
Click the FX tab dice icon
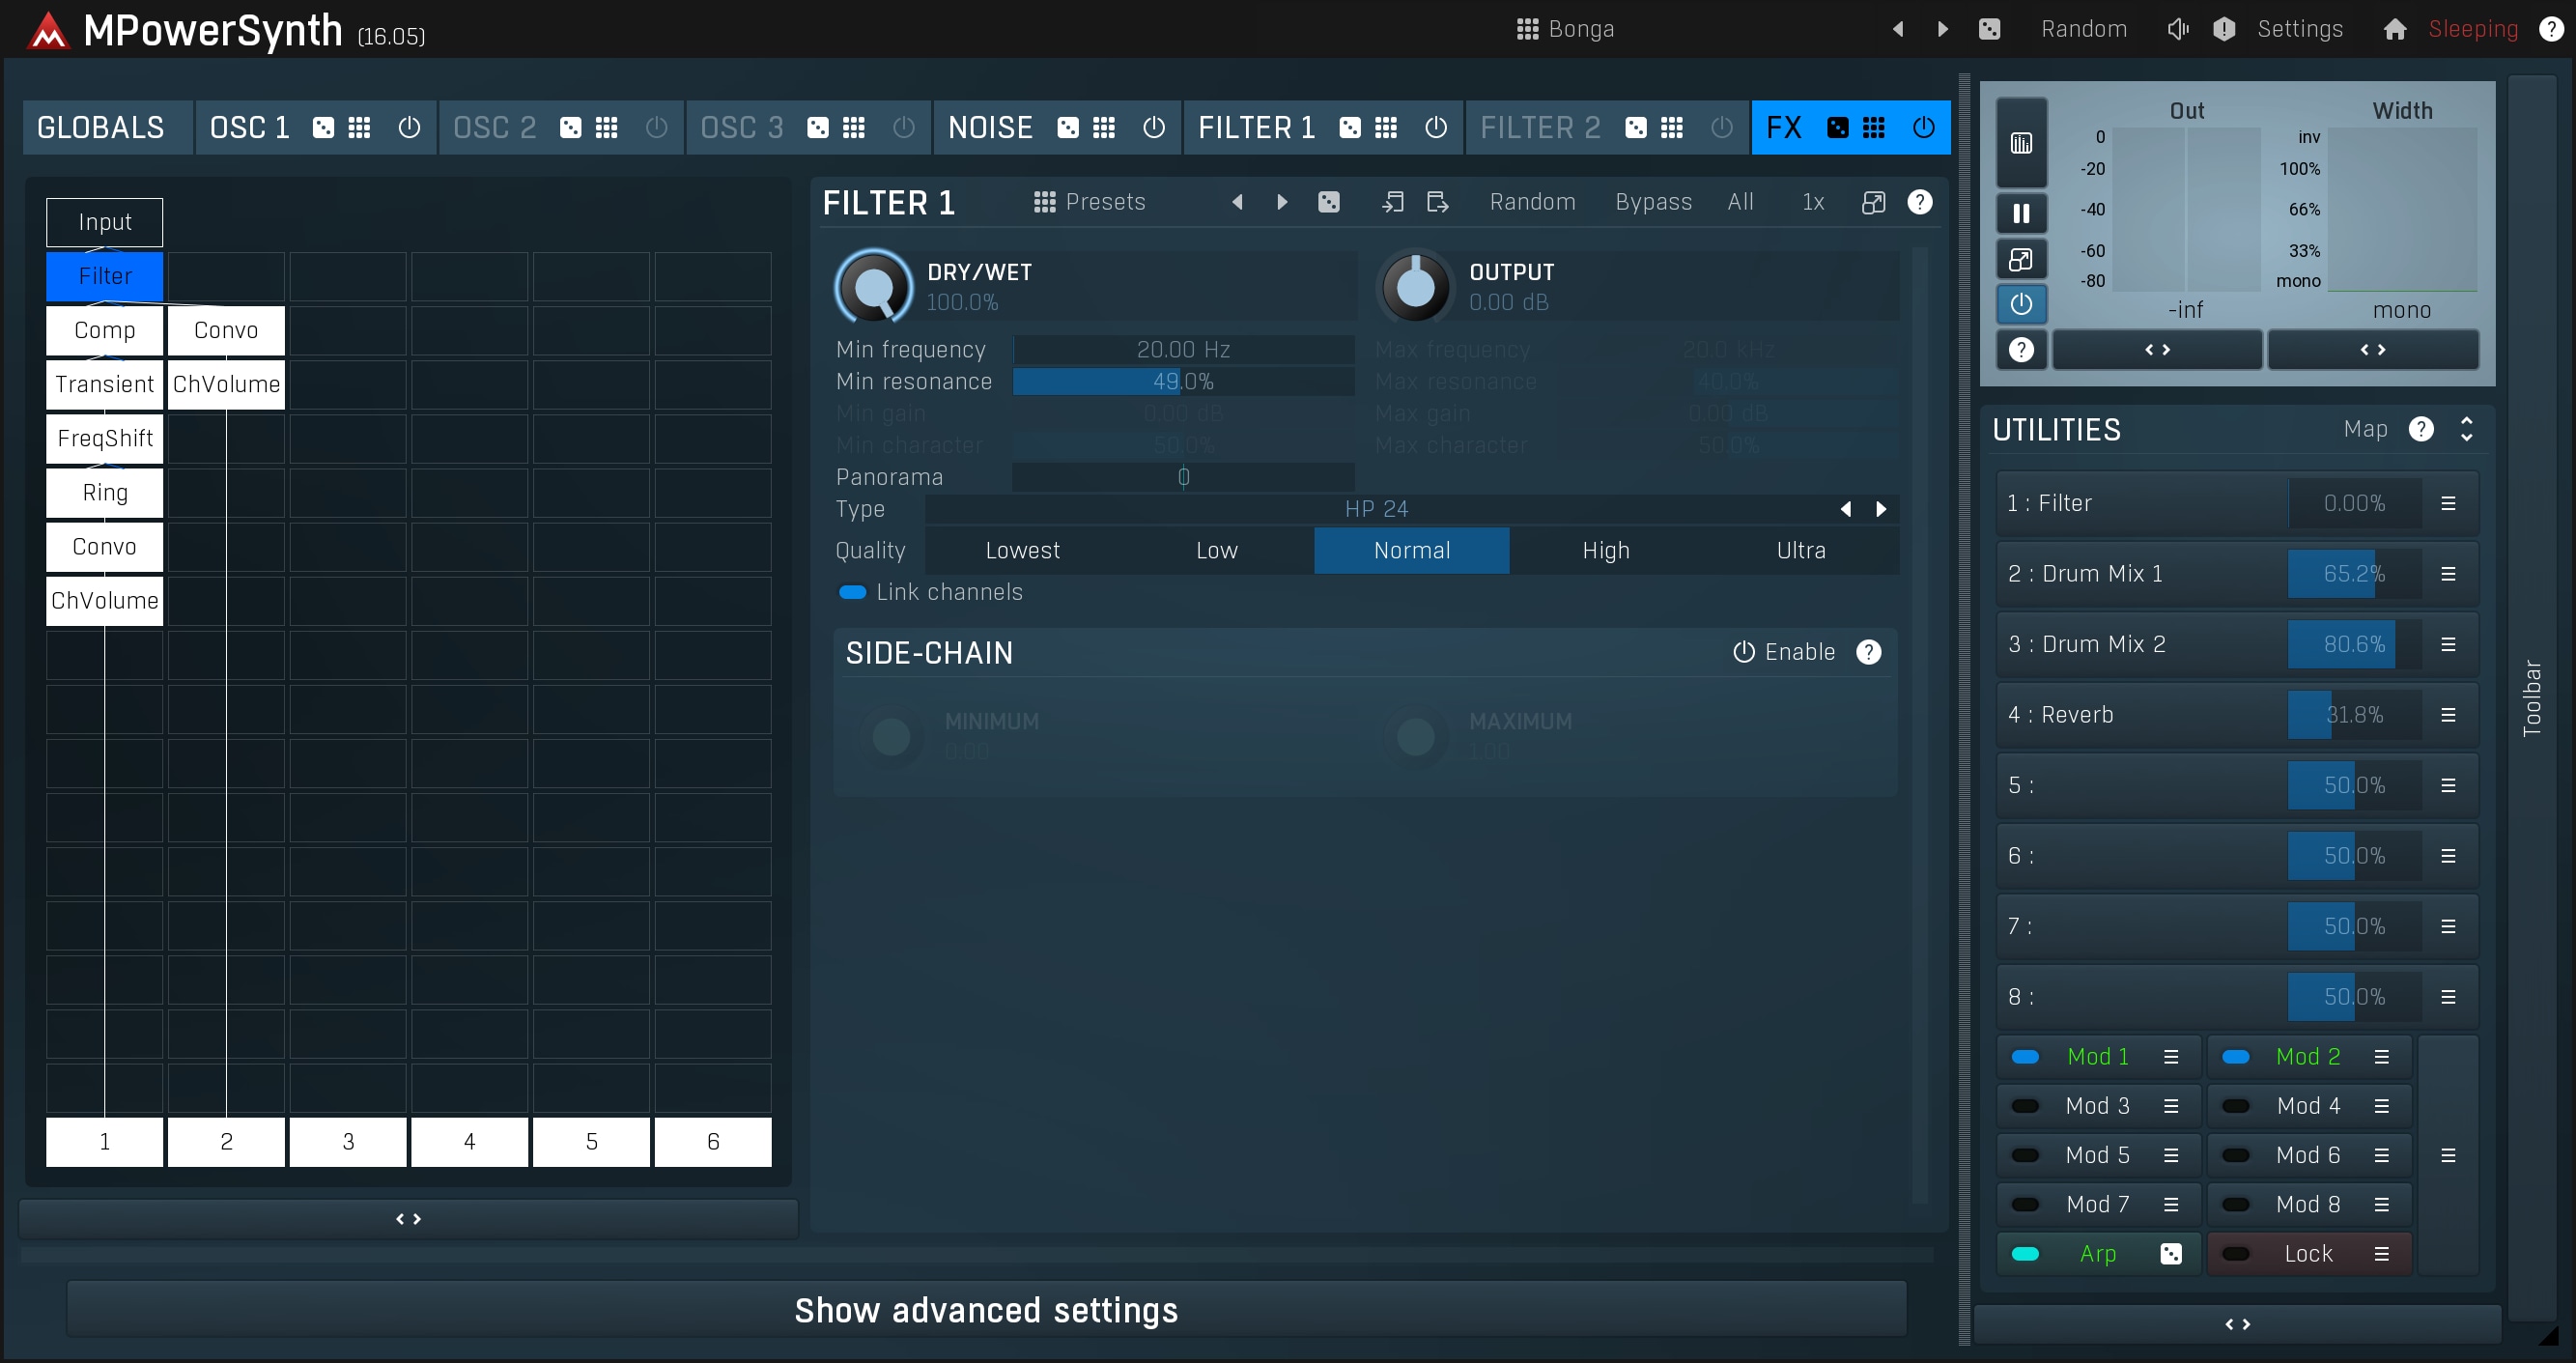pos(1838,127)
